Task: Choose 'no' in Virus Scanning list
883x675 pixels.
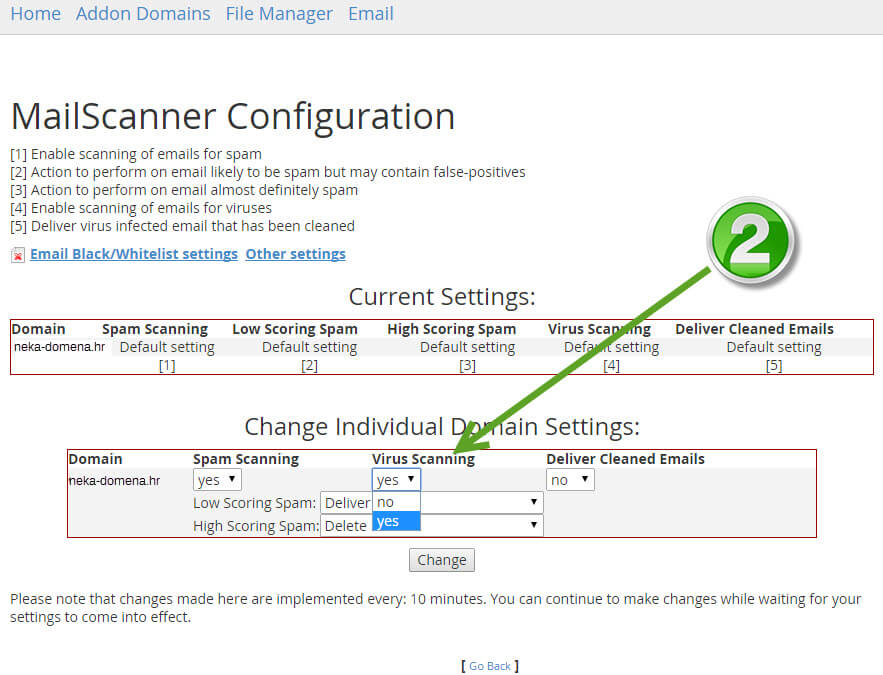Action: (396, 502)
